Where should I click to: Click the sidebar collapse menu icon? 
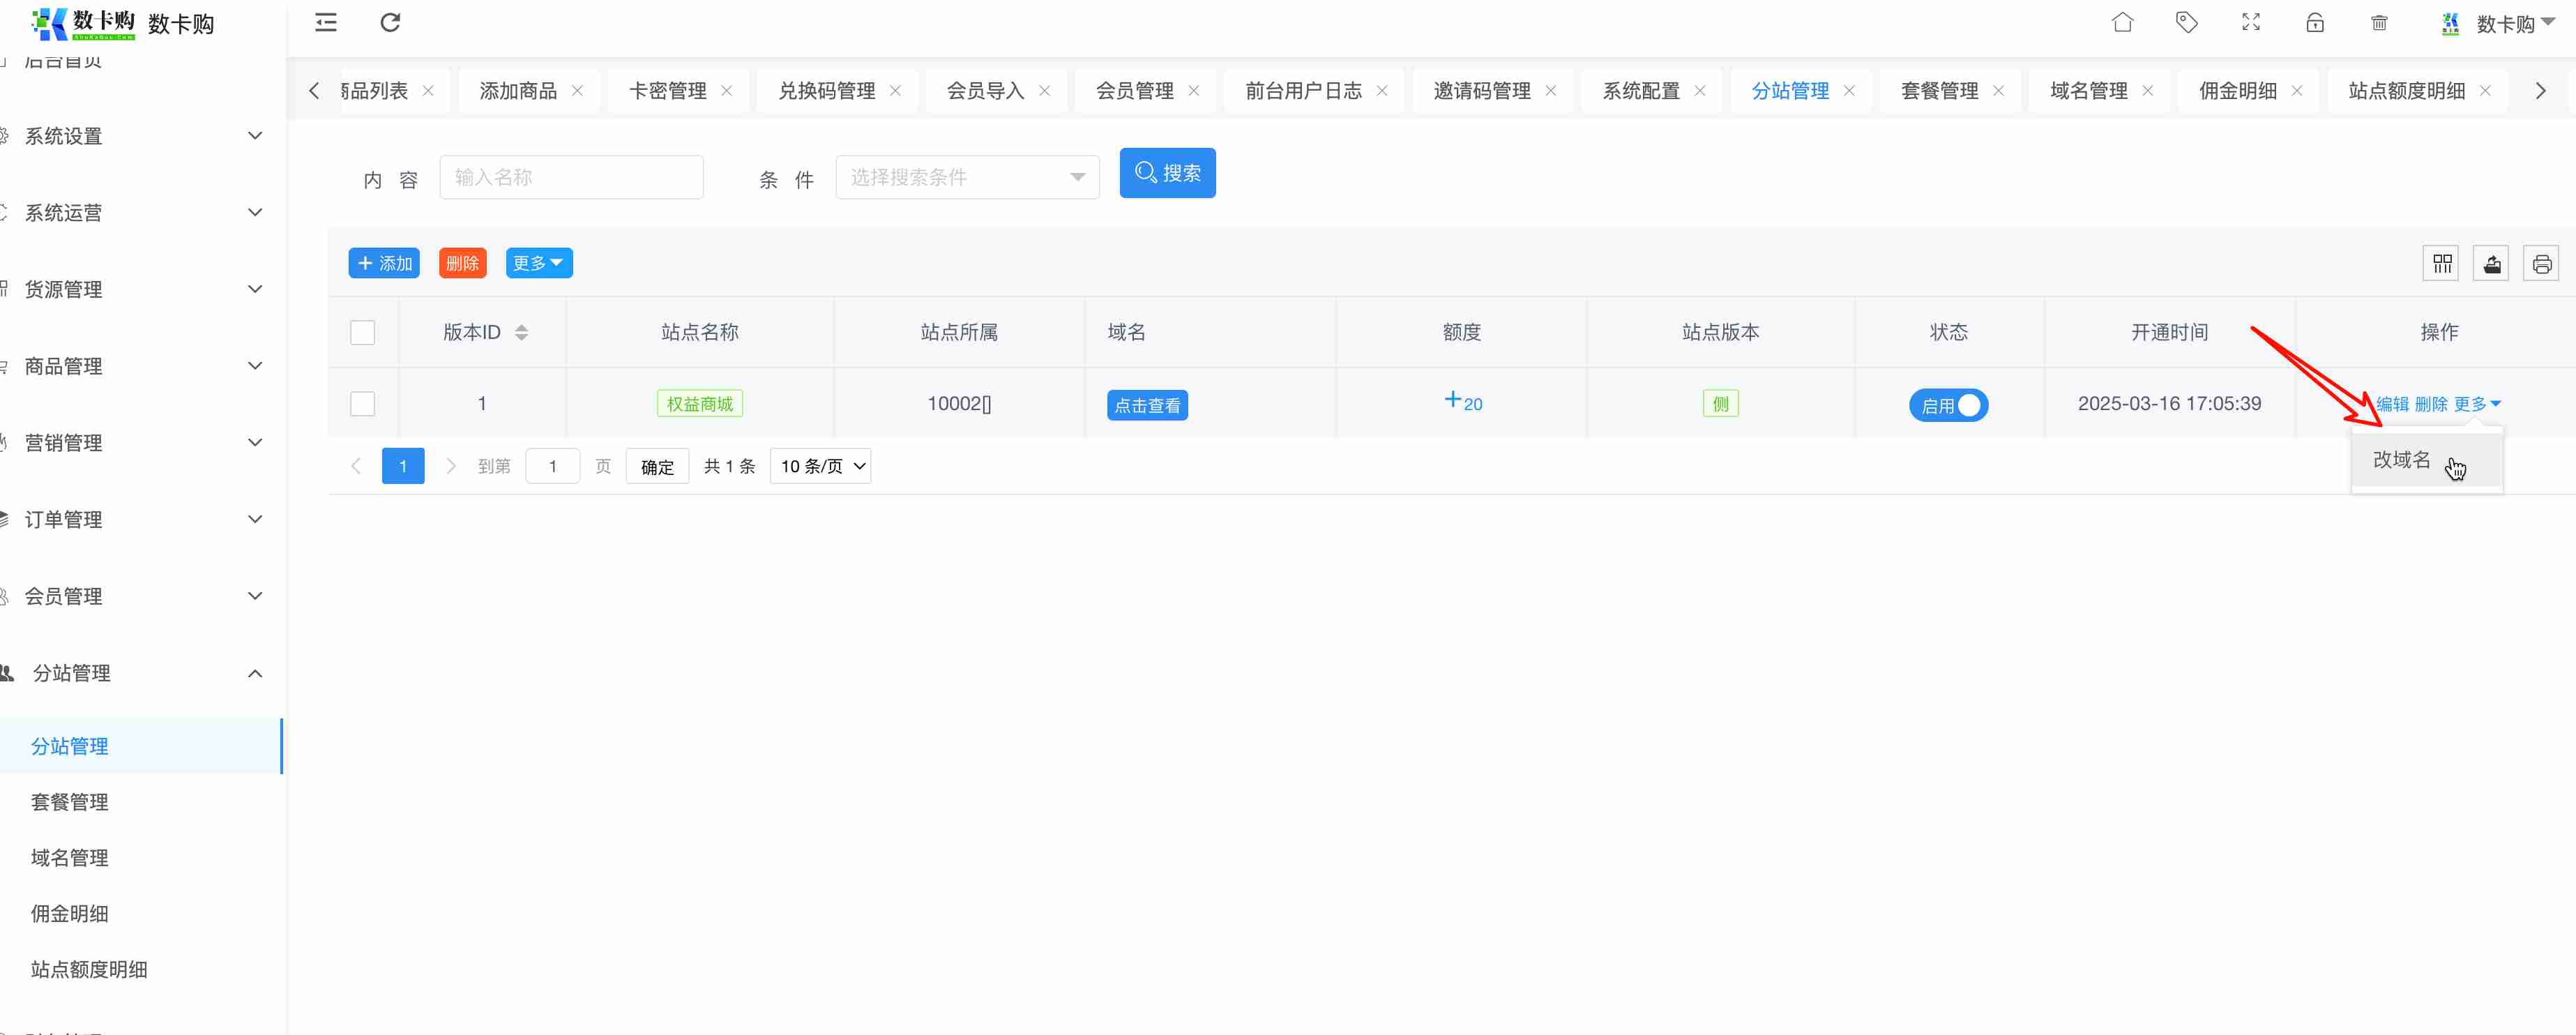coord(326,22)
